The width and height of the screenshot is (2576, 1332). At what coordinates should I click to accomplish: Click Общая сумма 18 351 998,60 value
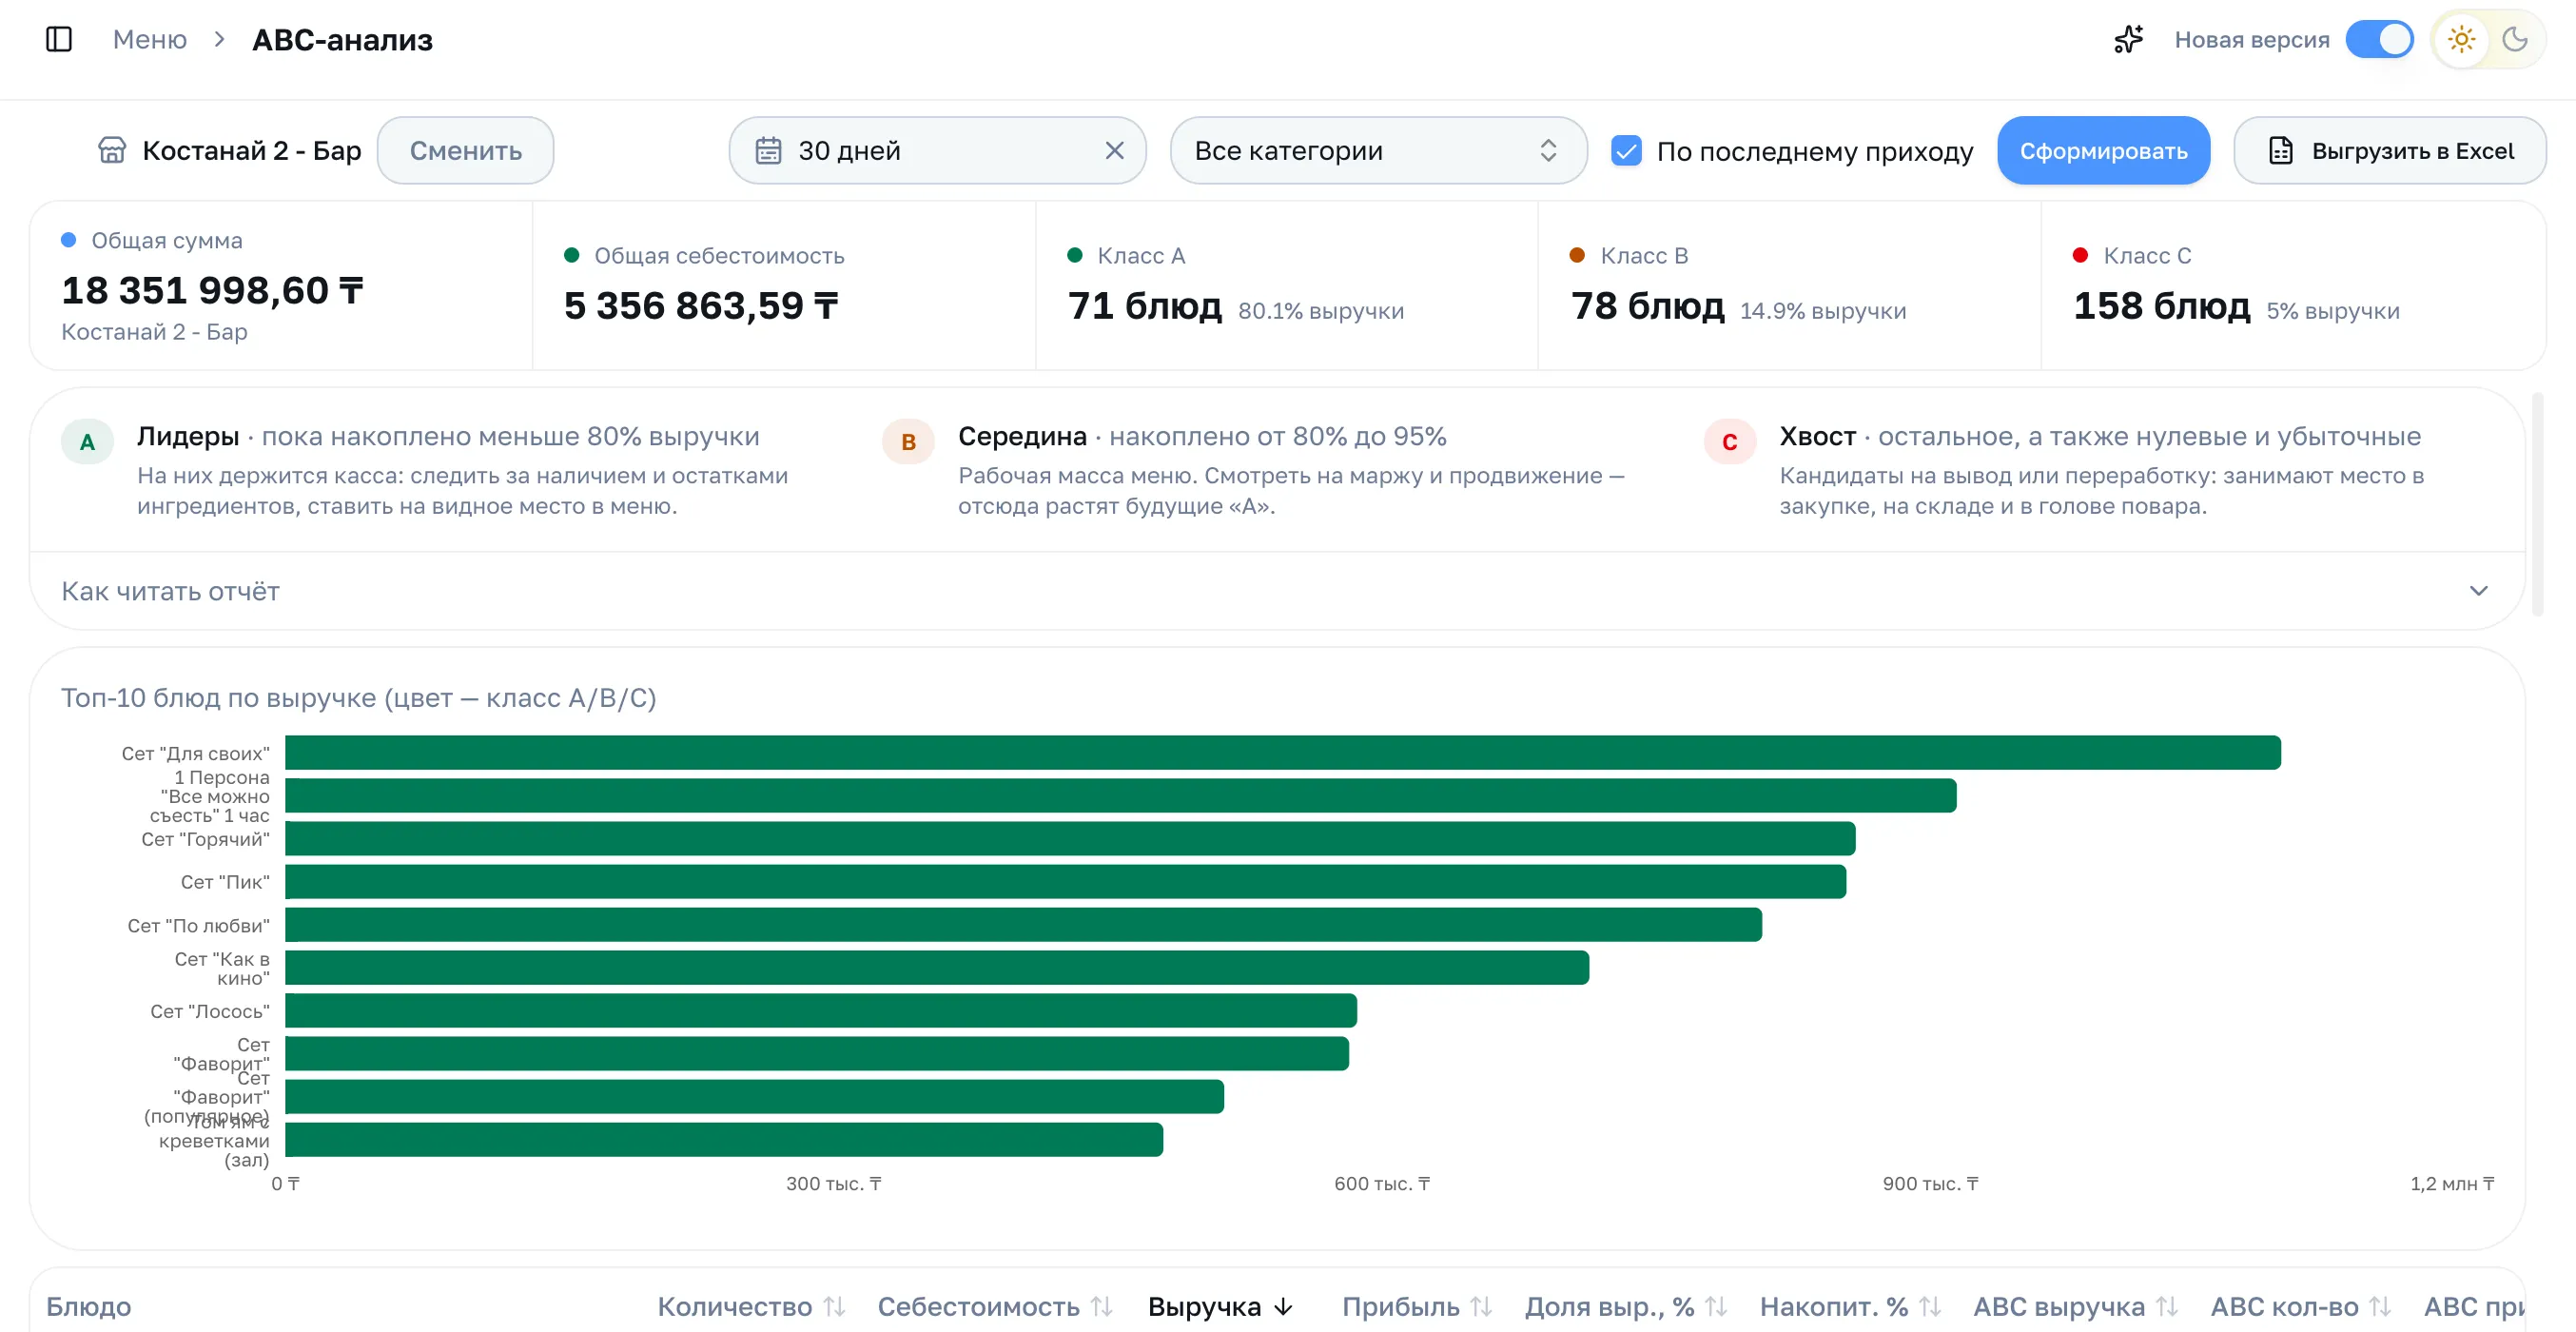pos(212,291)
